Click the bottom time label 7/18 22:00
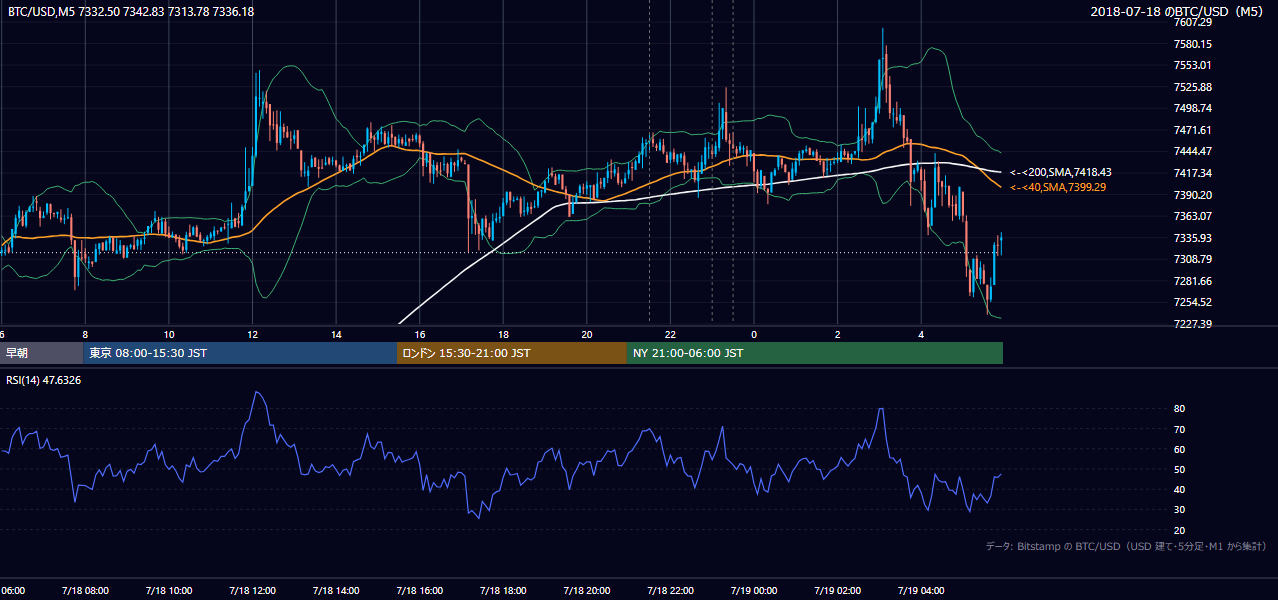Image resolution: width=1278 pixels, height=600 pixels. pyautogui.click(x=670, y=590)
